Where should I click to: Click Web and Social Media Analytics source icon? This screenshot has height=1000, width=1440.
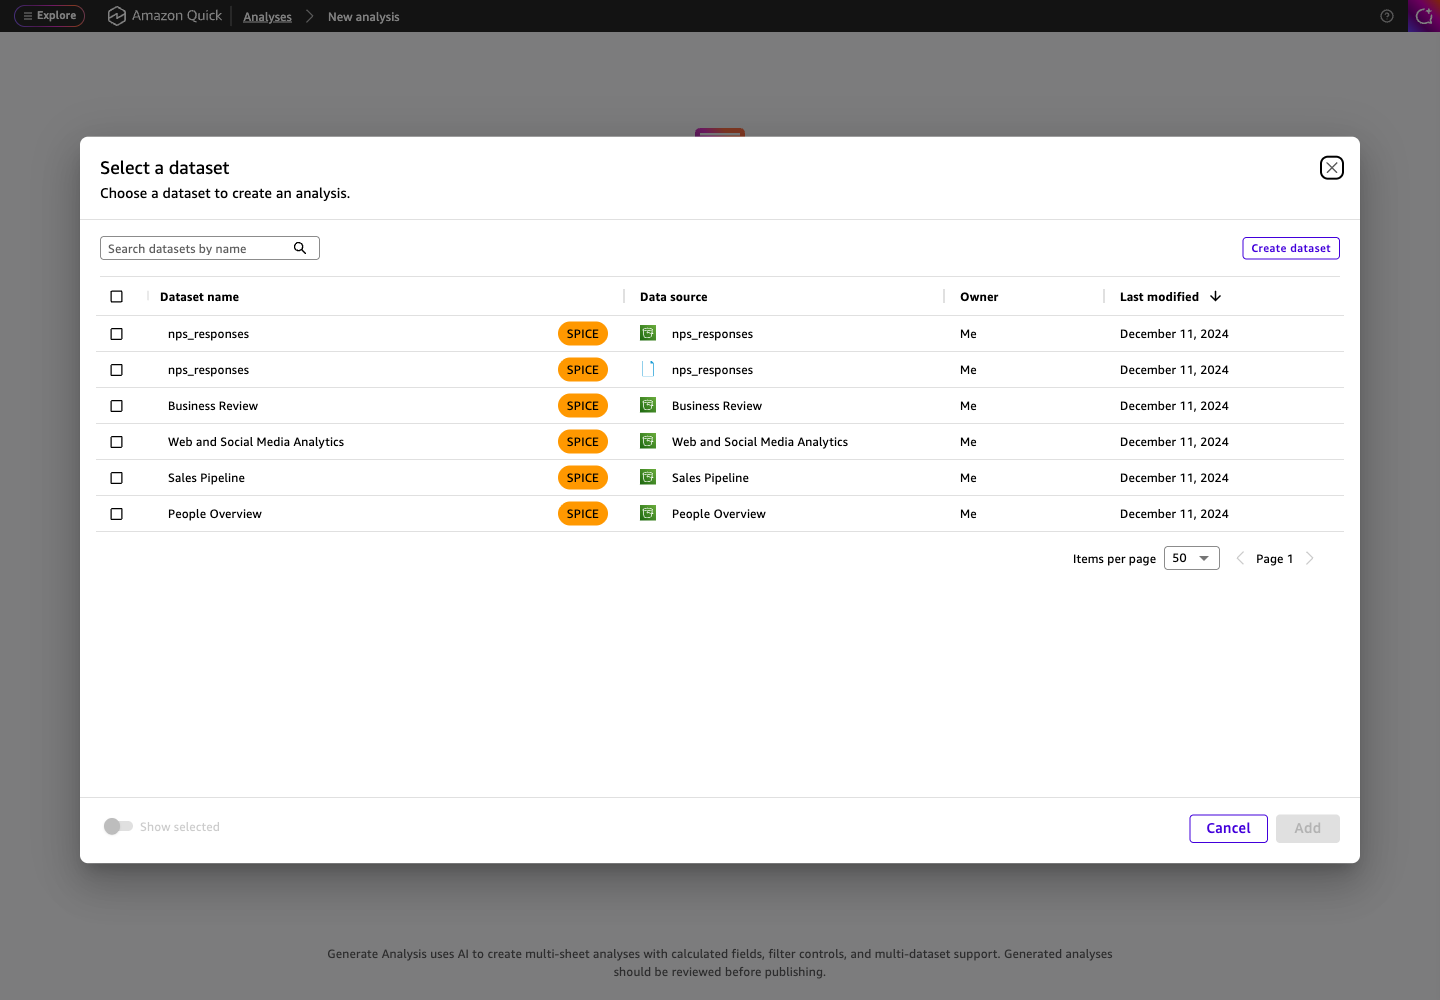coord(648,441)
